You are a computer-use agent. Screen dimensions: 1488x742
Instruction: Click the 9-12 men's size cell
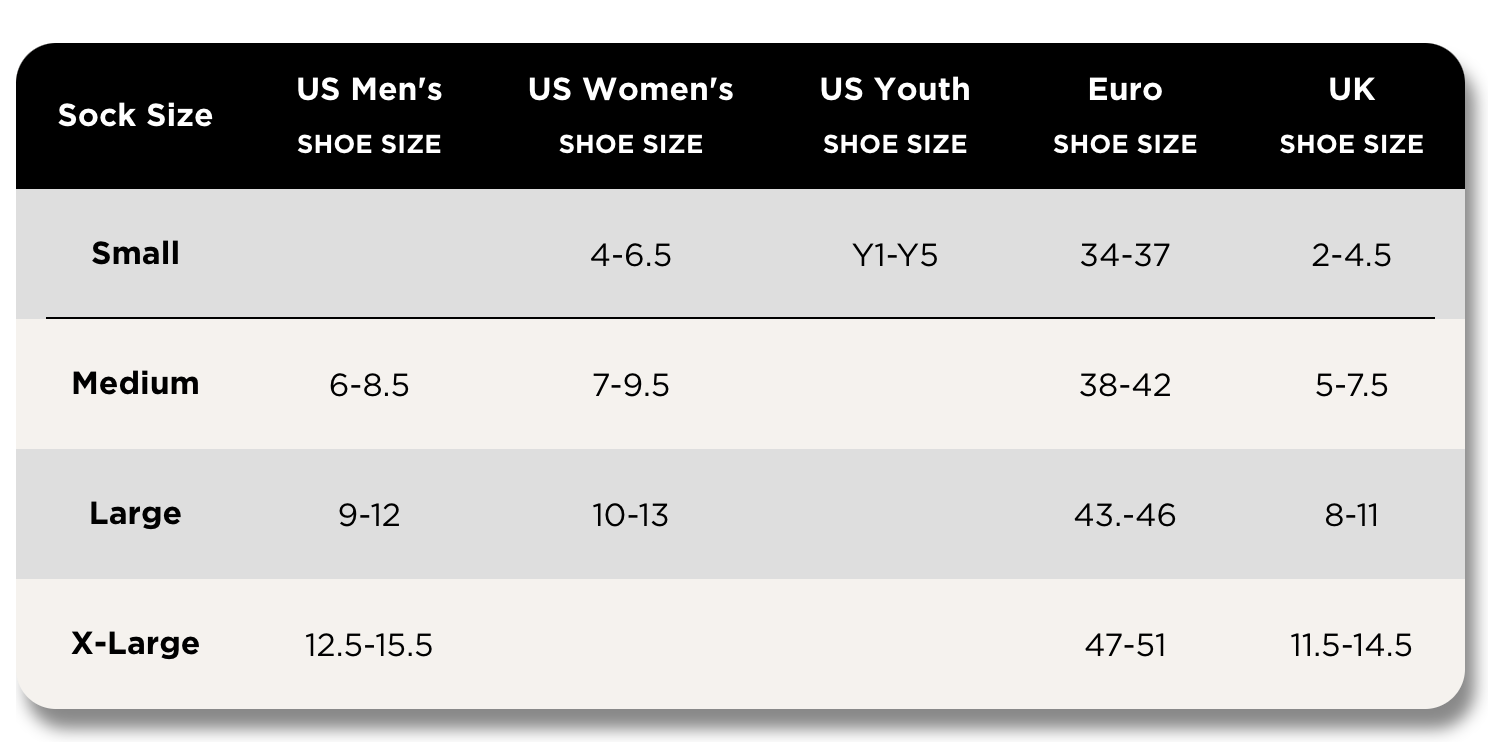[369, 516]
